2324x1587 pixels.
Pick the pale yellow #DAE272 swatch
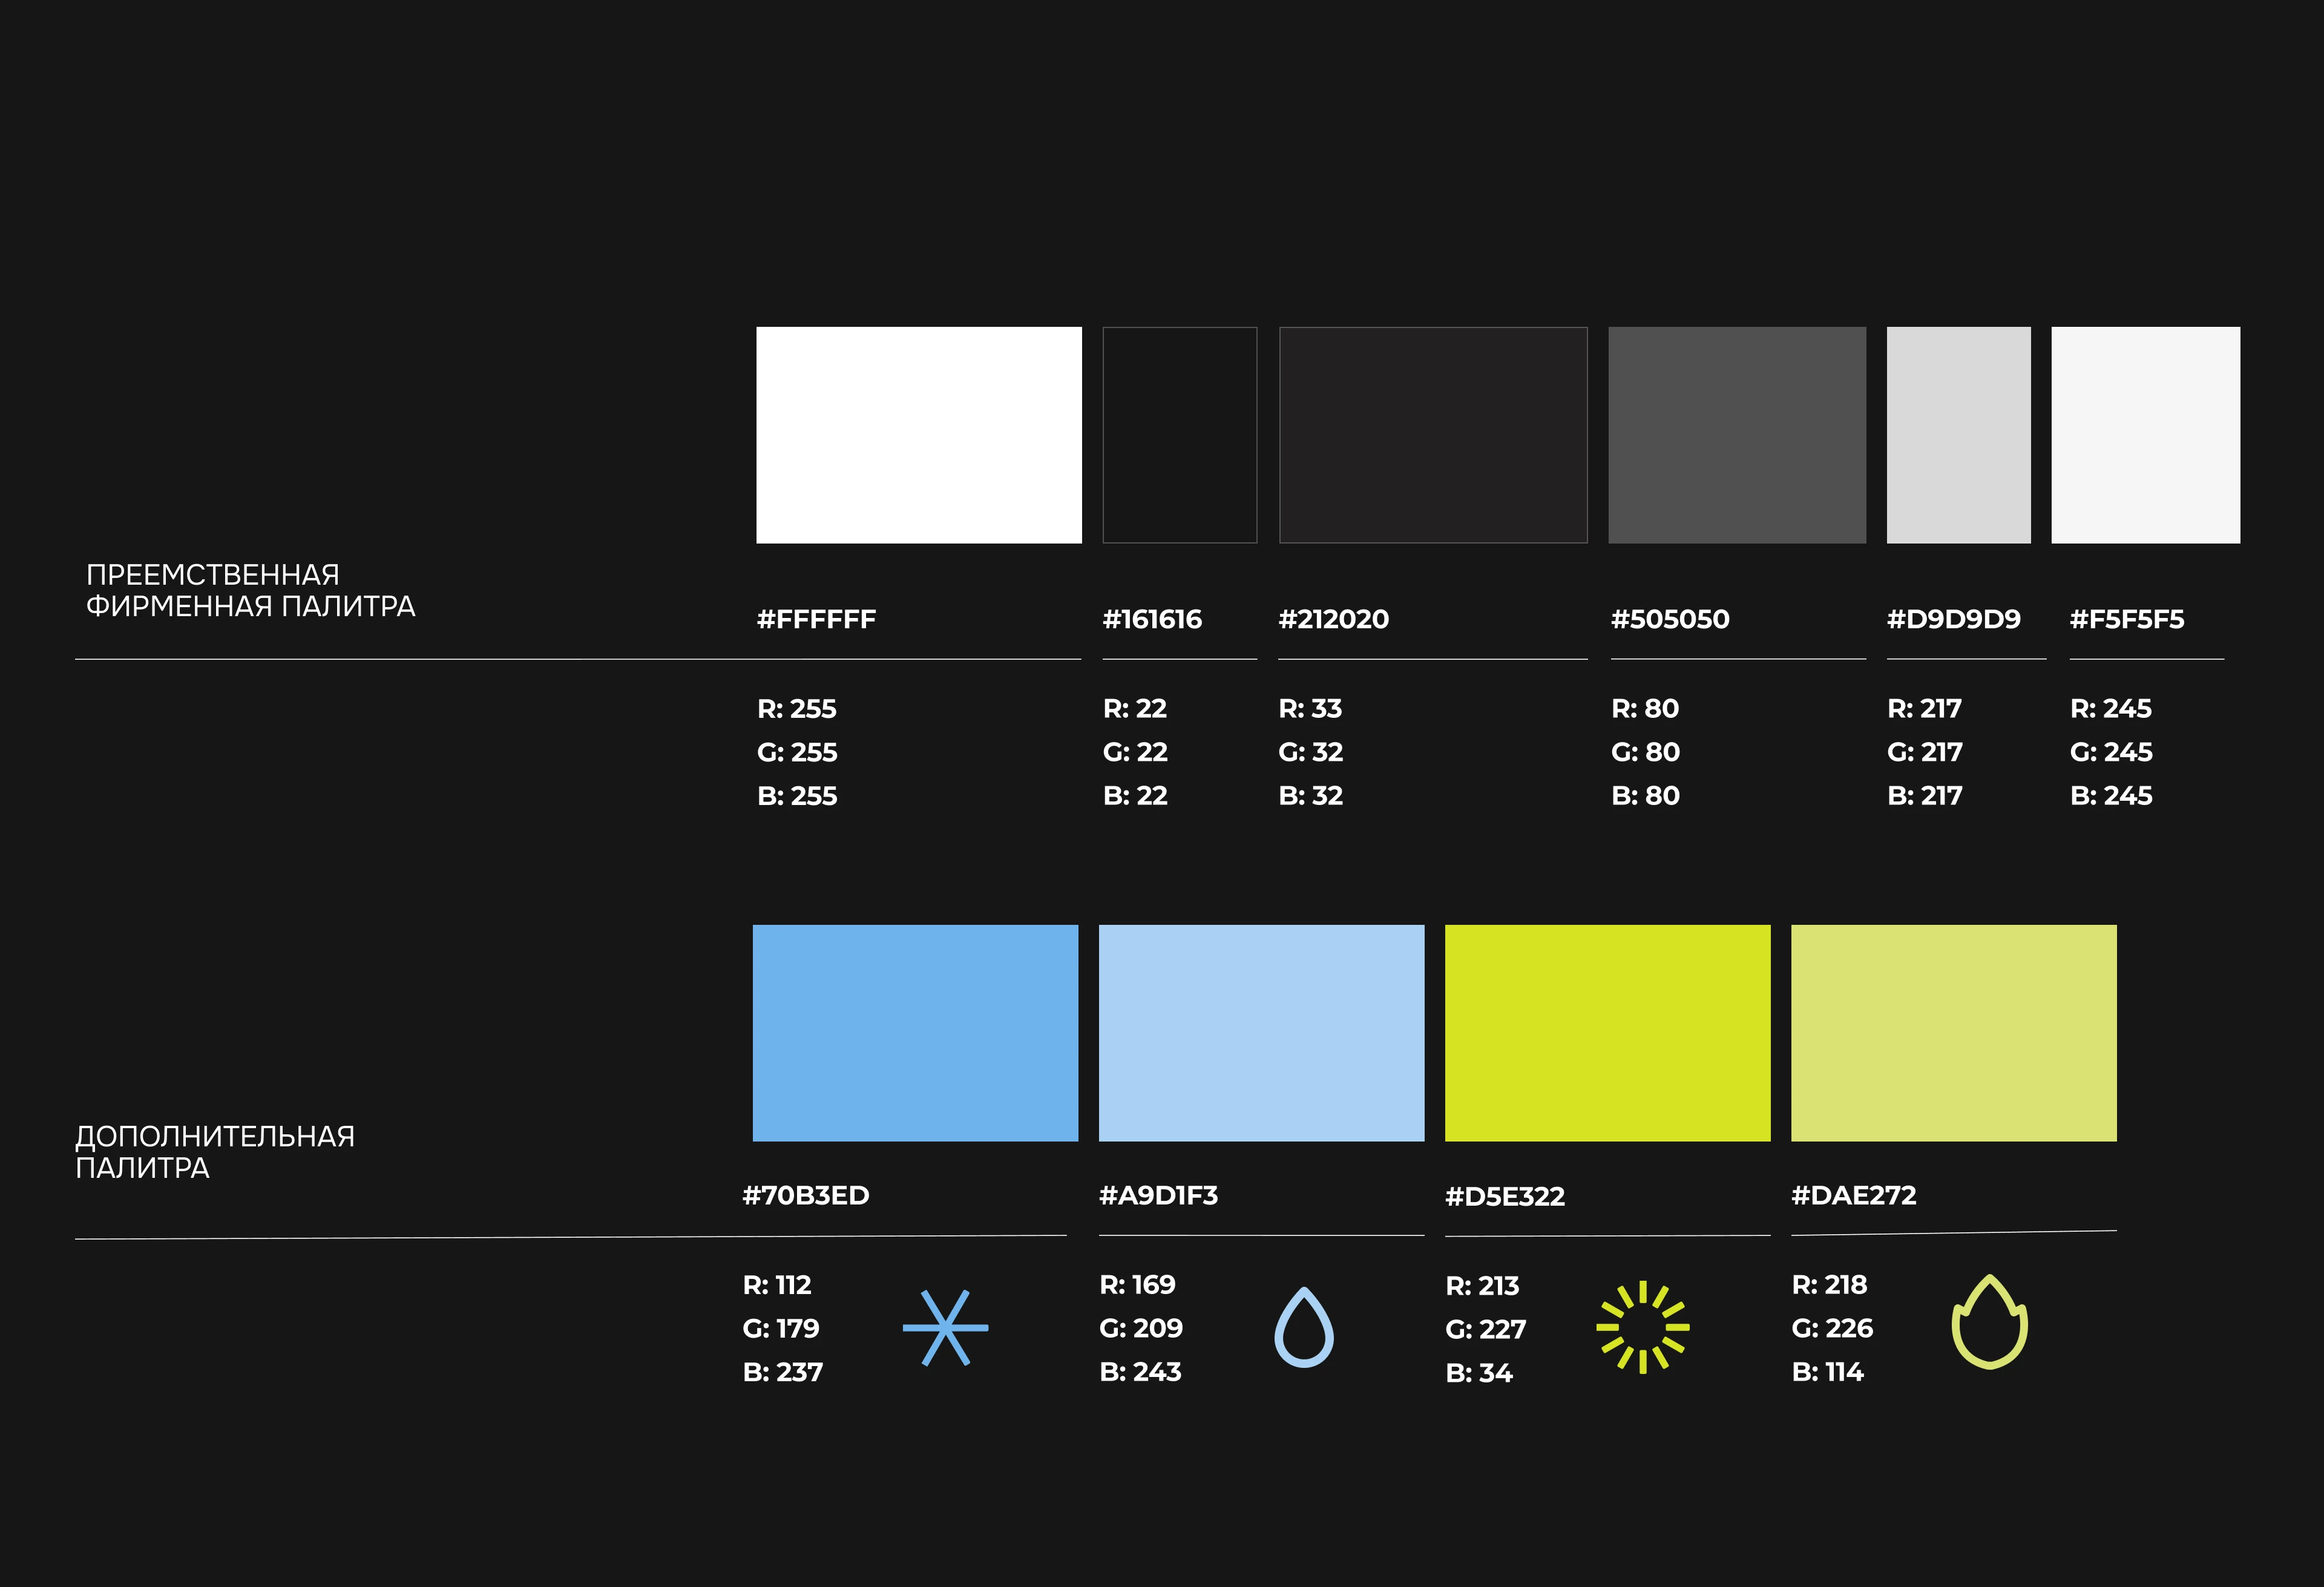(1953, 1033)
